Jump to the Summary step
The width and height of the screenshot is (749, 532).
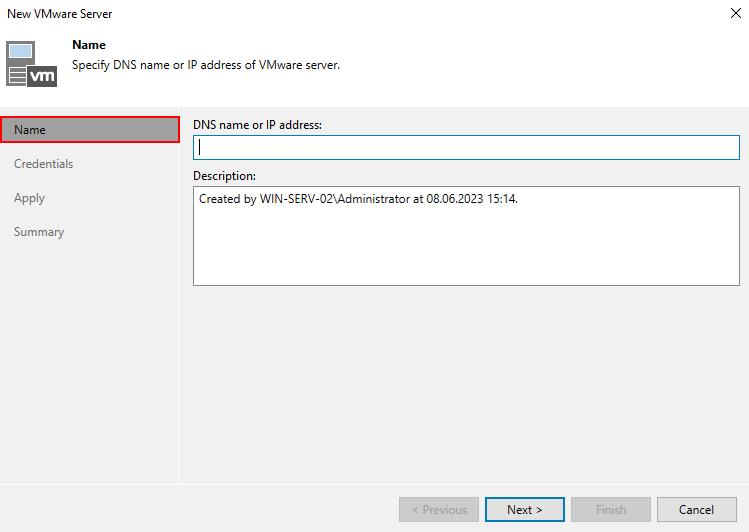(39, 232)
